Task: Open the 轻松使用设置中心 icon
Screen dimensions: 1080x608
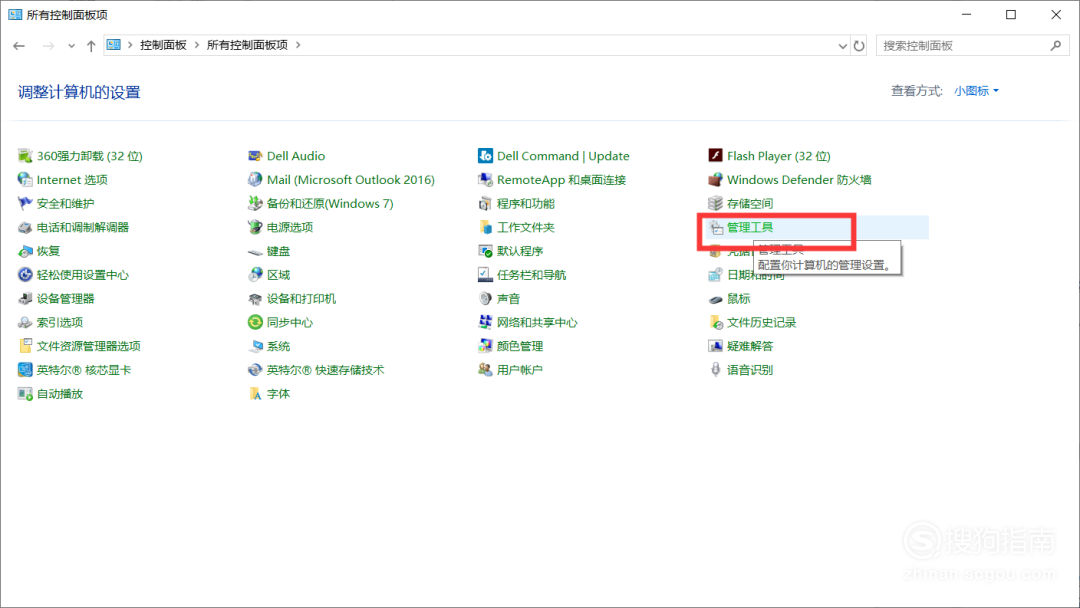Action: (25, 275)
